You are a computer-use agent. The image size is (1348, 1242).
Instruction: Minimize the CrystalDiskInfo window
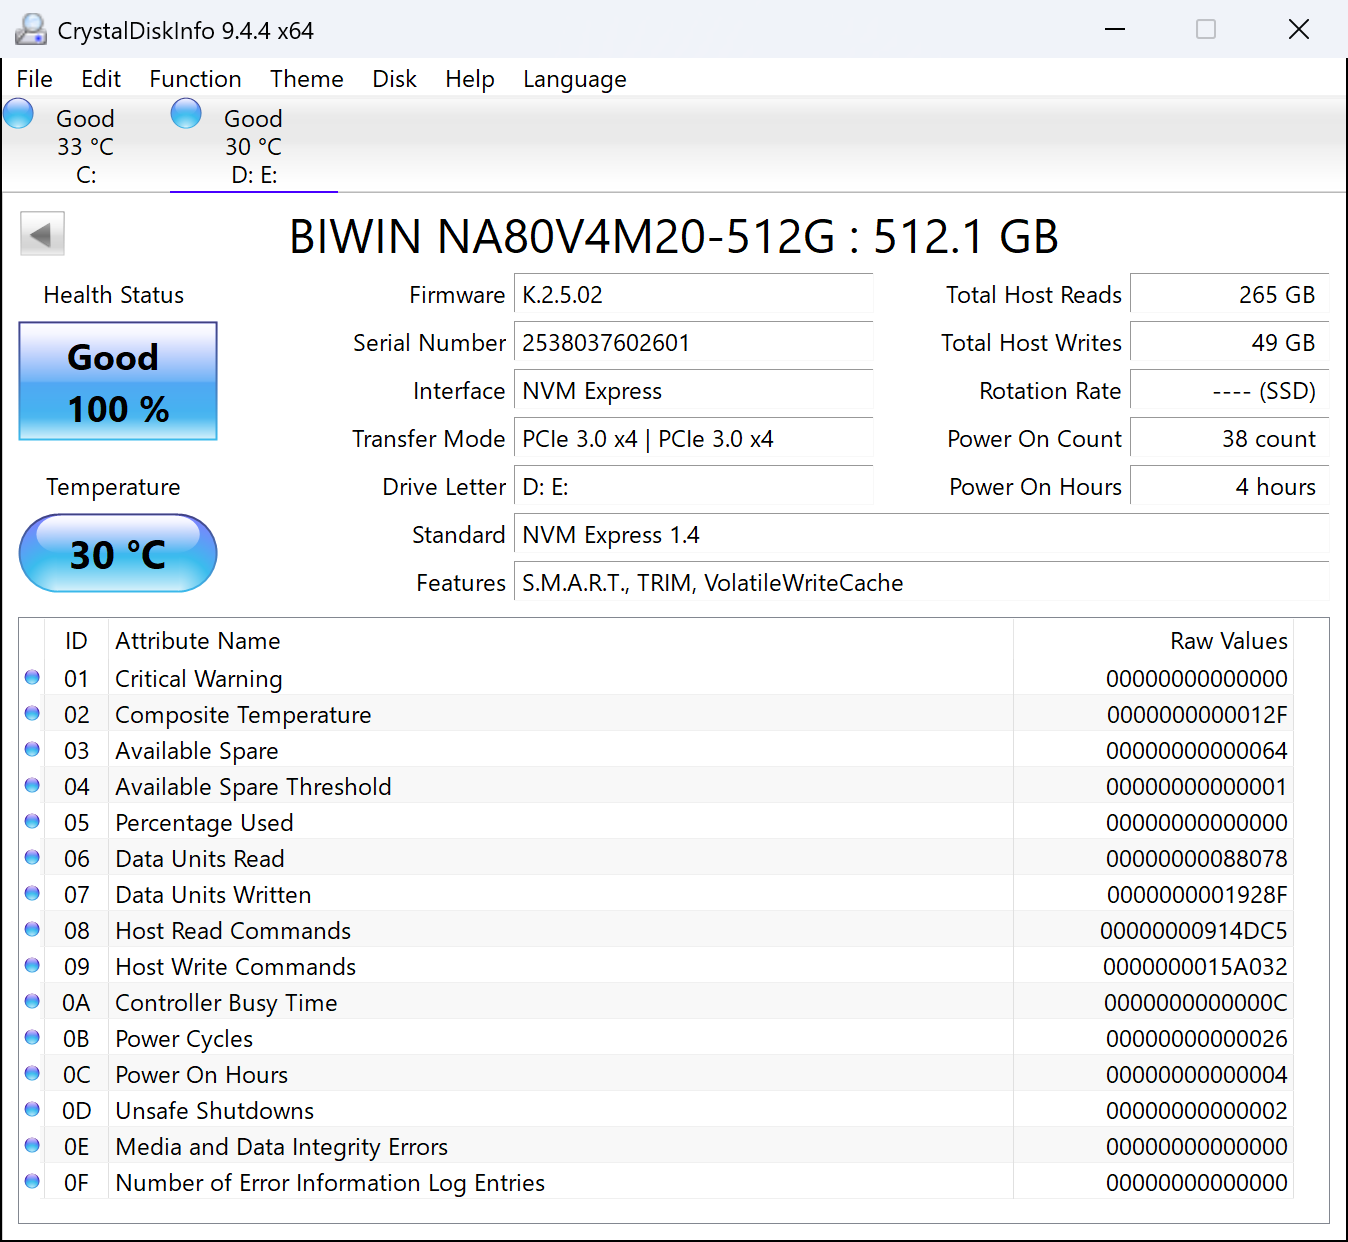click(x=1115, y=29)
